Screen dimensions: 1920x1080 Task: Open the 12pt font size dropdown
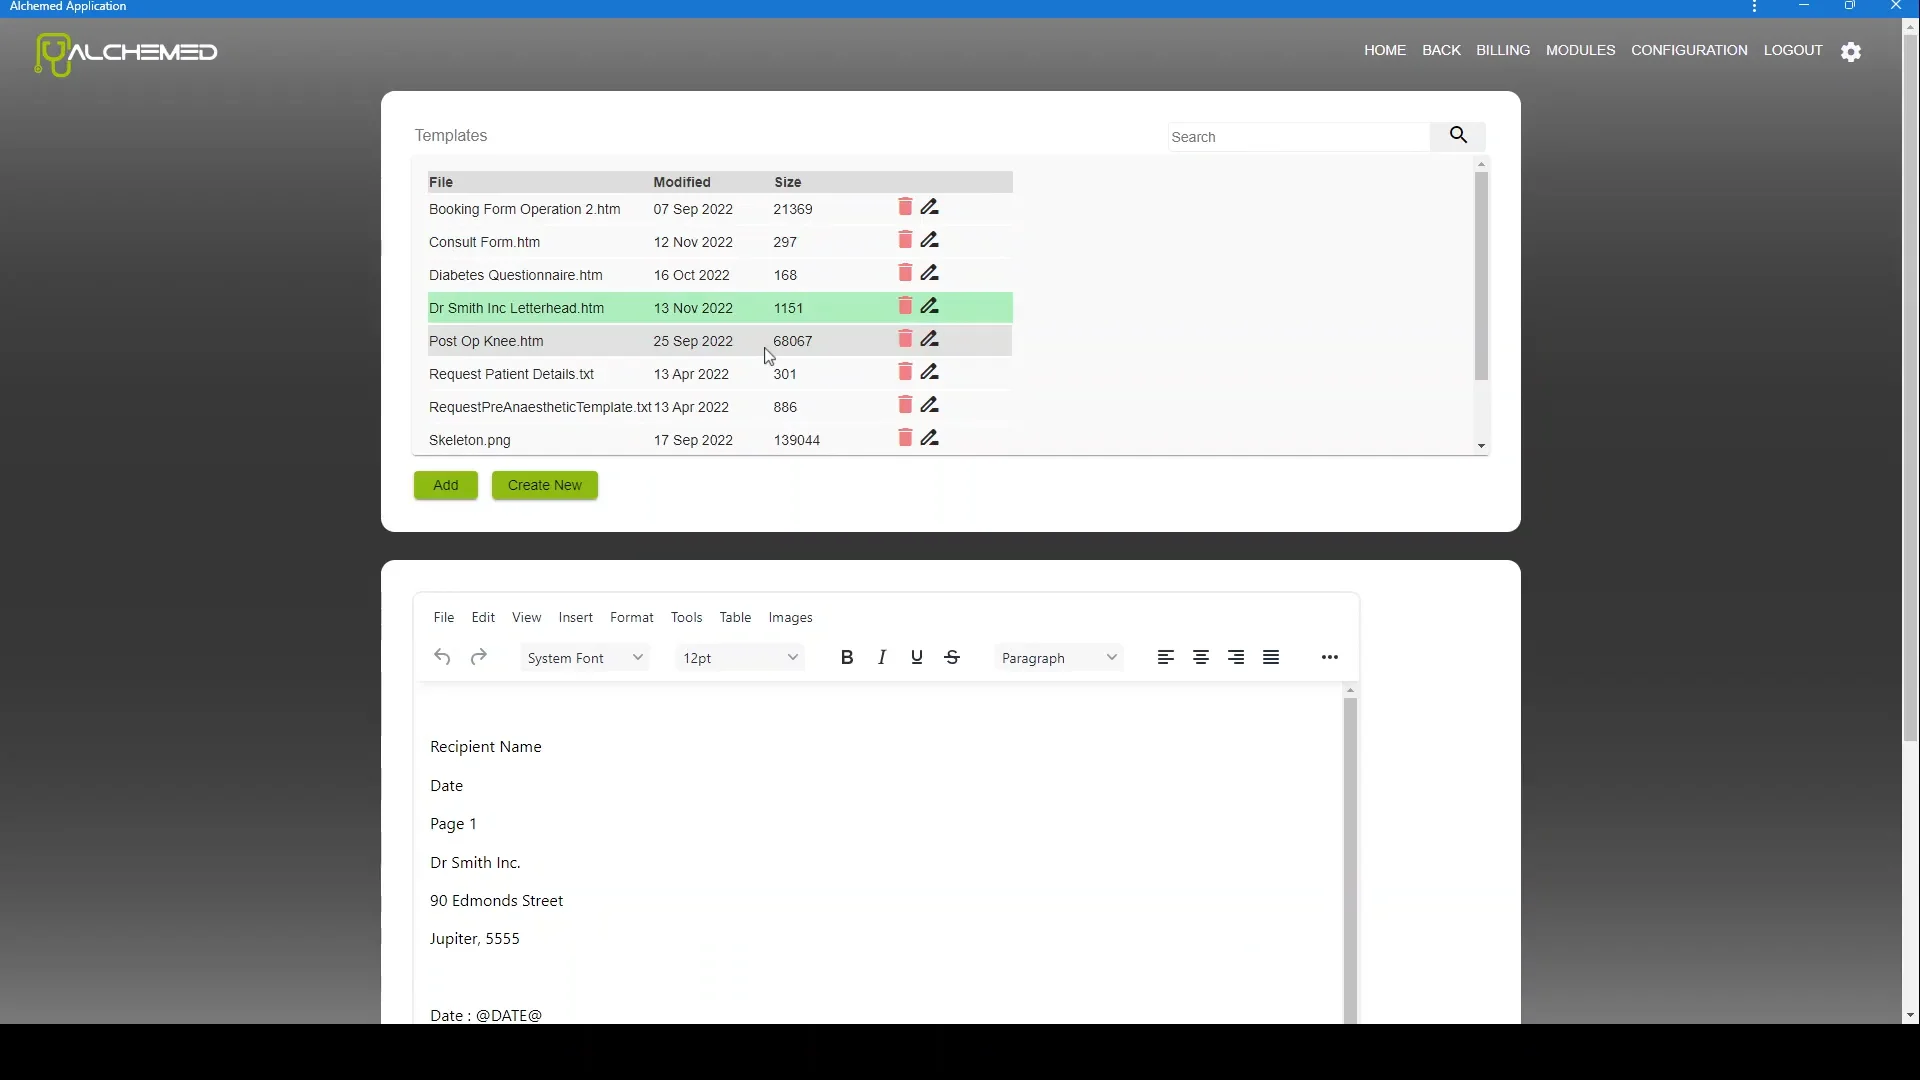tap(740, 658)
